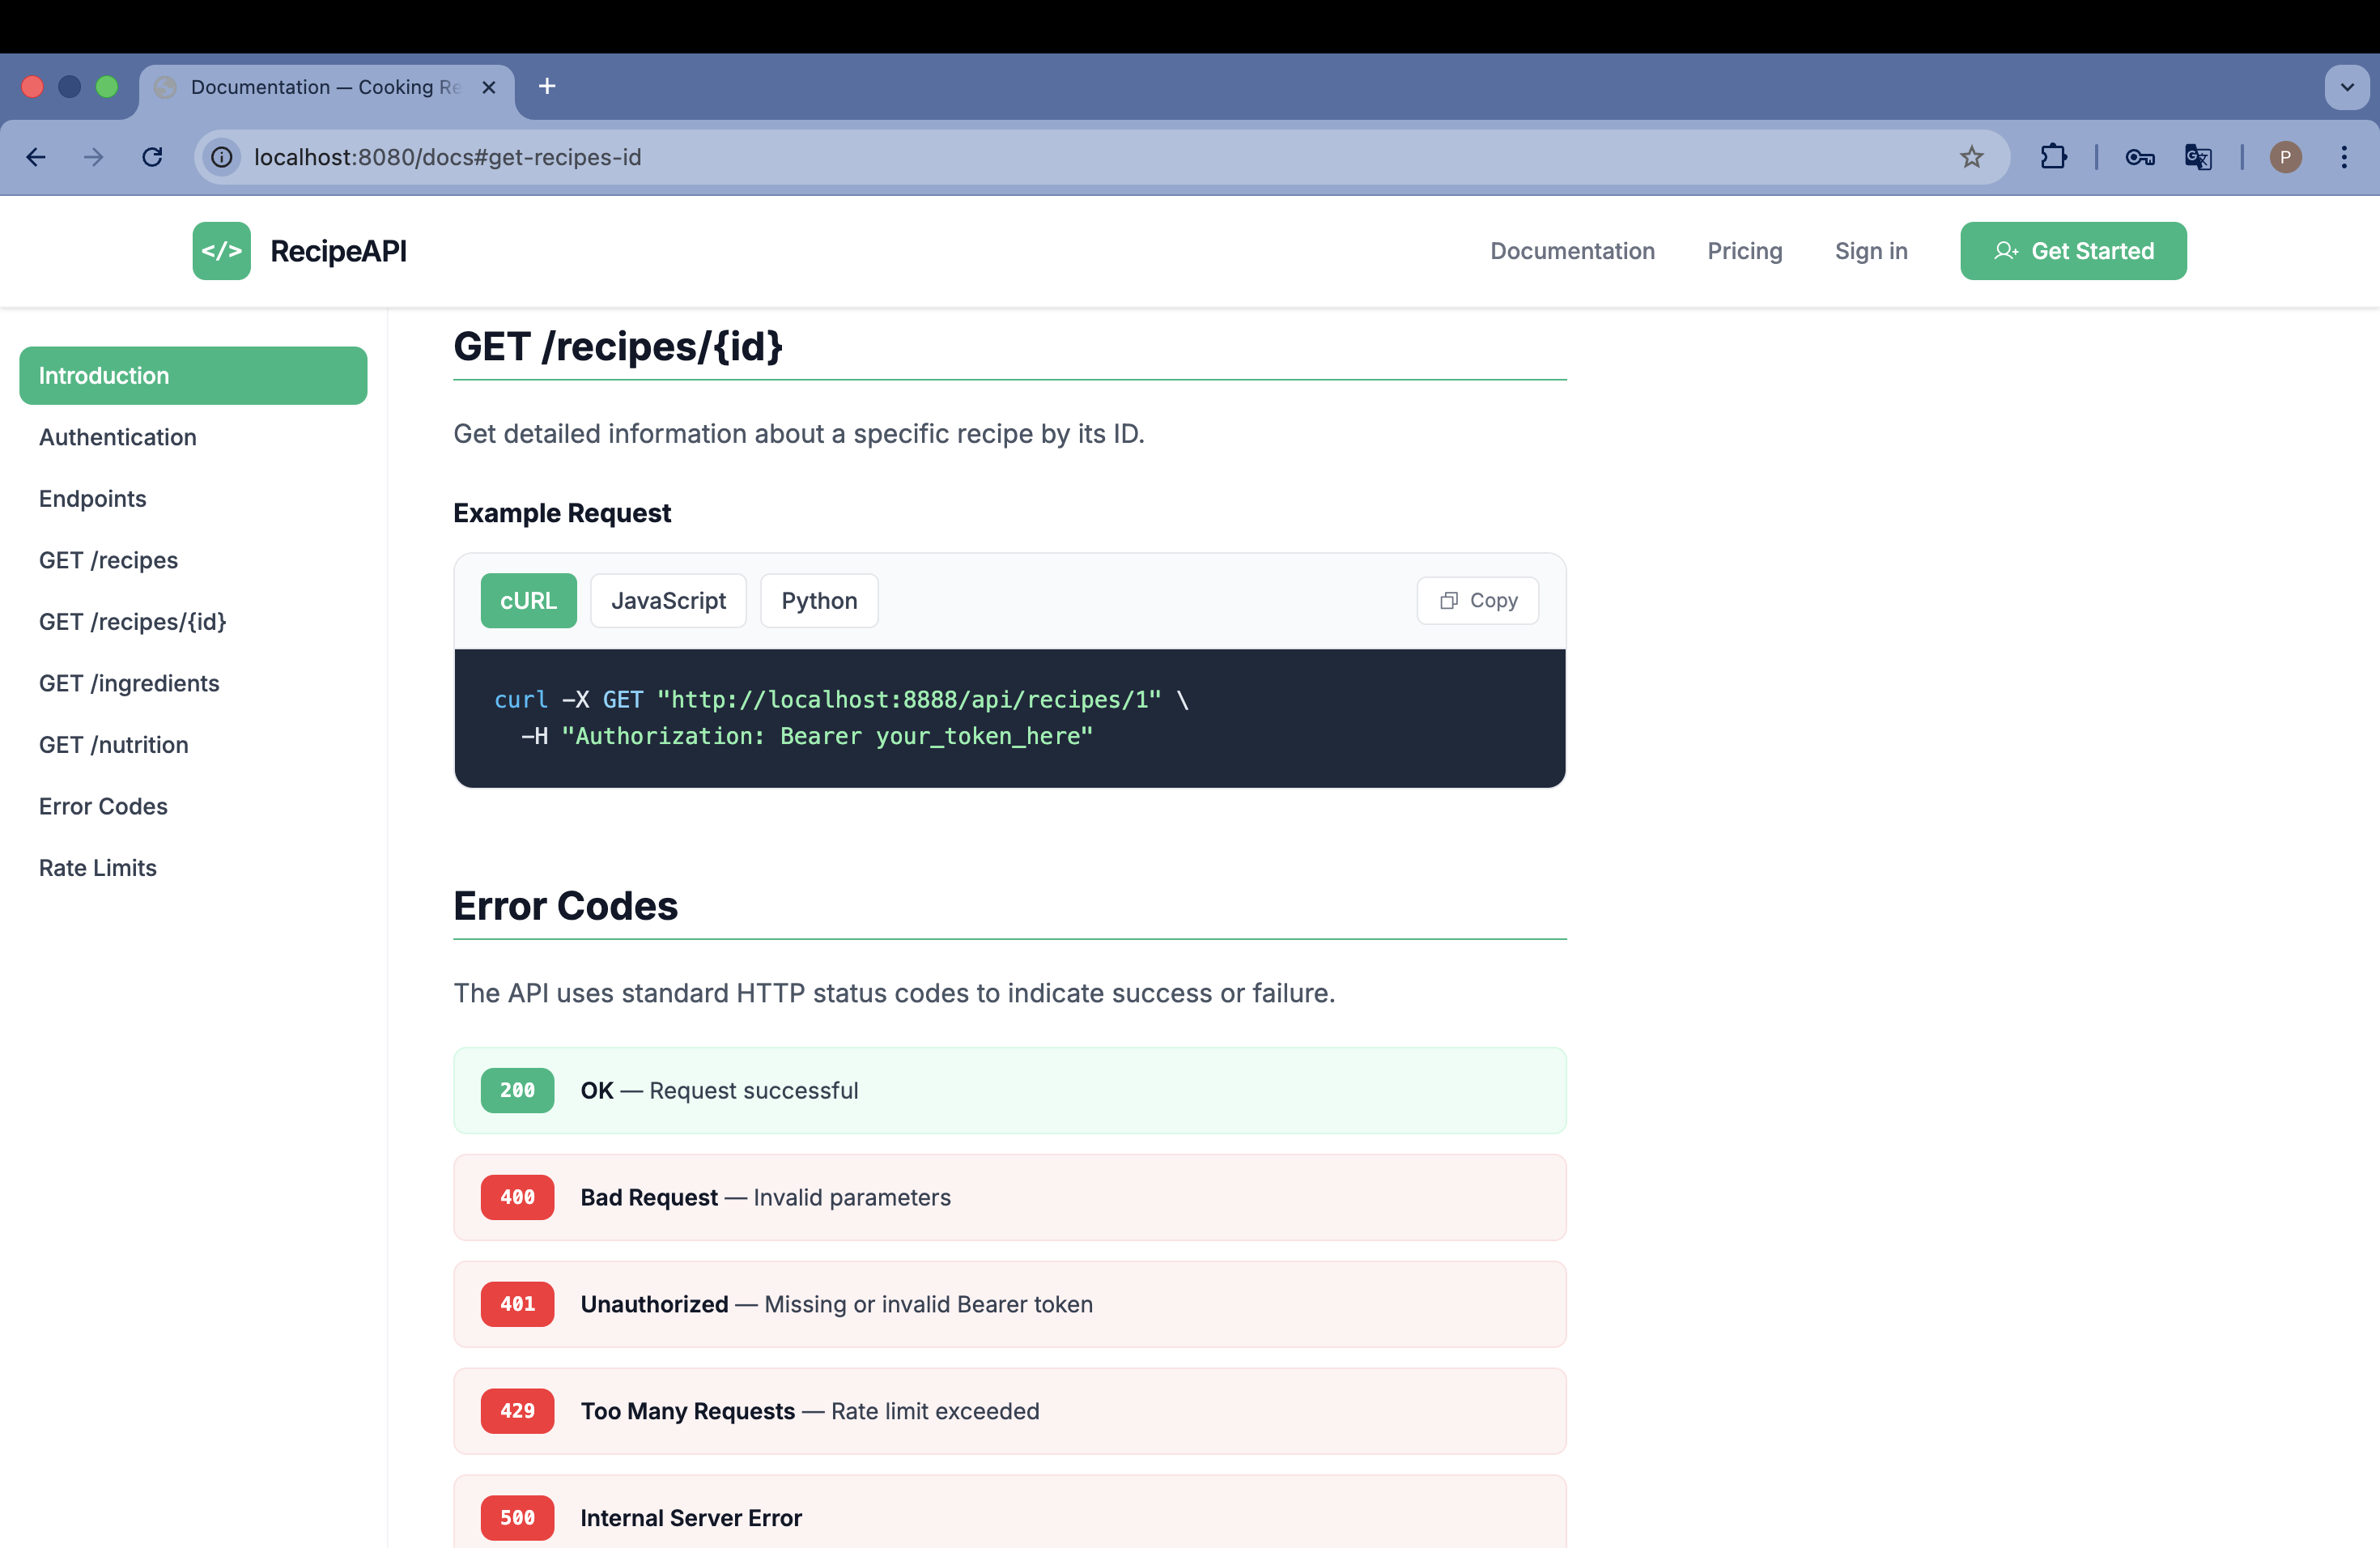Screen dimensions: 2380x1548
Task: Open the password manager key icon
Action: point(2139,157)
